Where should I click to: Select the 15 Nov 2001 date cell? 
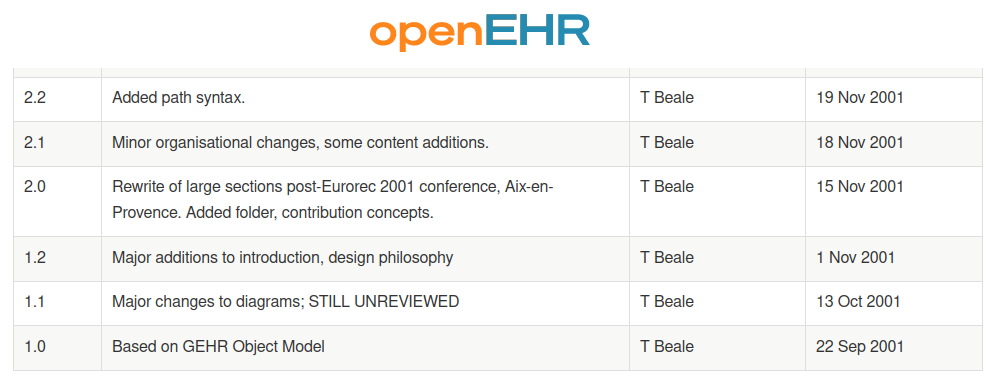click(x=894, y=201)
